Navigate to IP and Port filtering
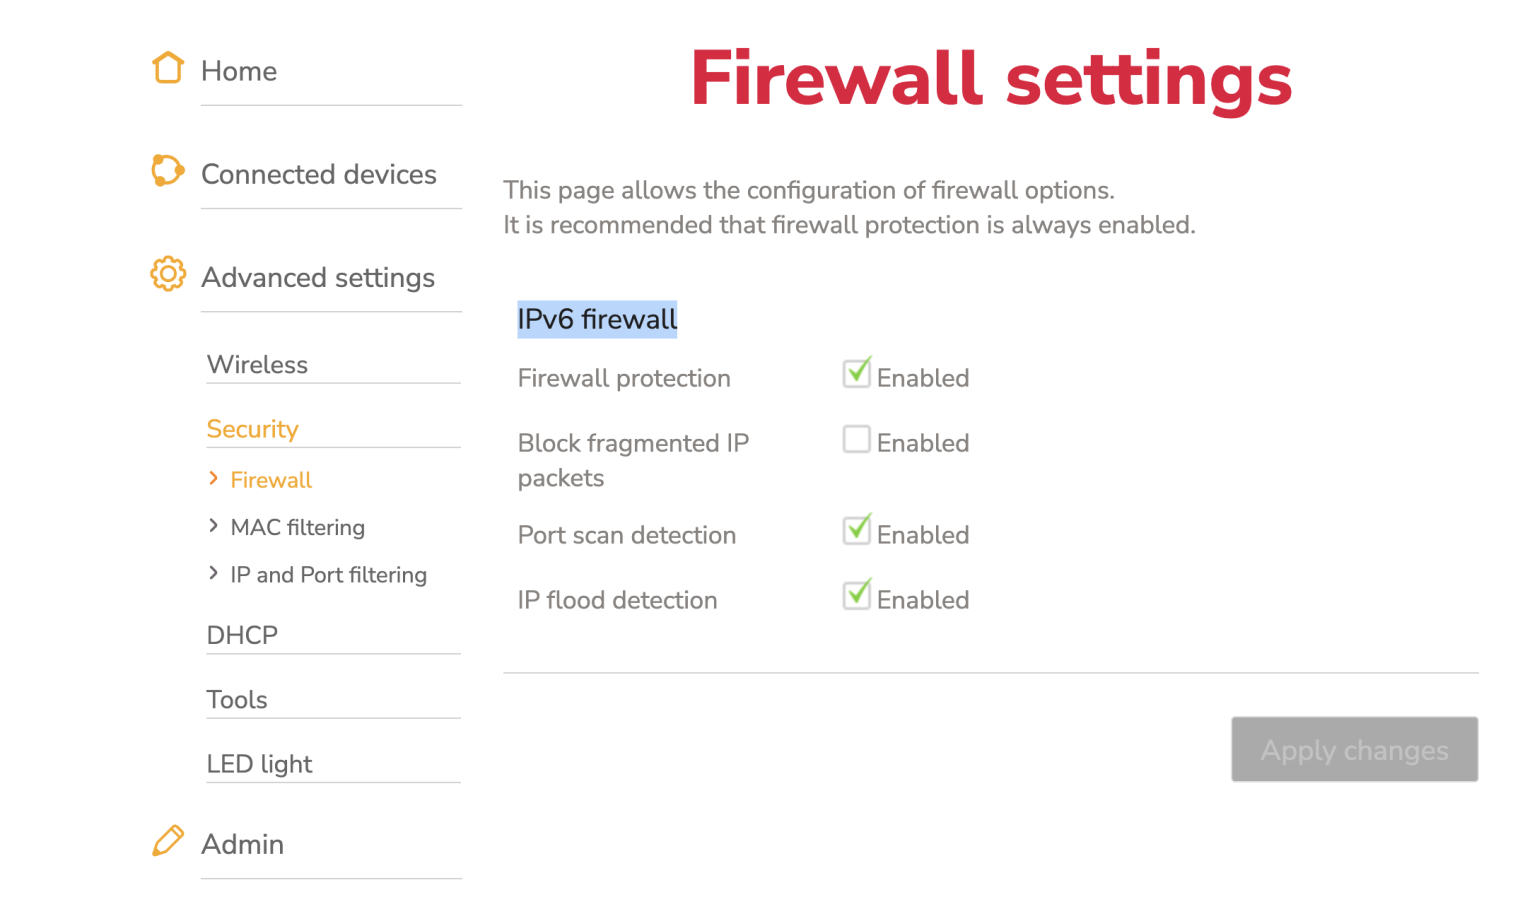Image resolution: width=1520 pixels, height=909 pixels. pyautogui.click(x=328, y=575)
